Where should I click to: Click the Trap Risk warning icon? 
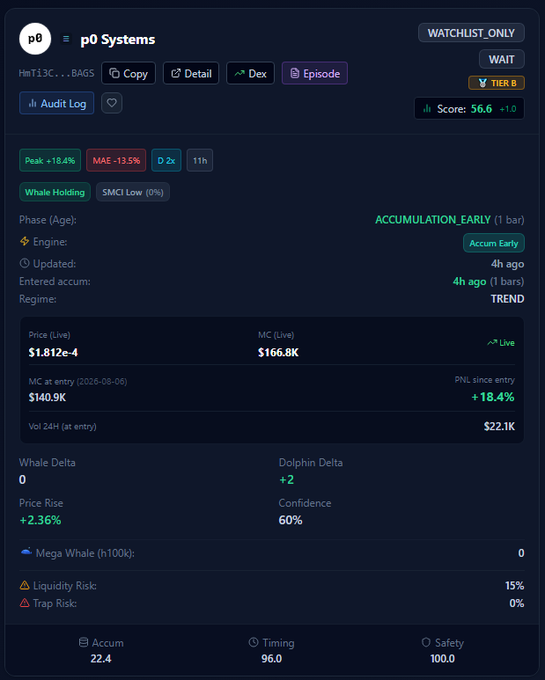pos(25,603)
